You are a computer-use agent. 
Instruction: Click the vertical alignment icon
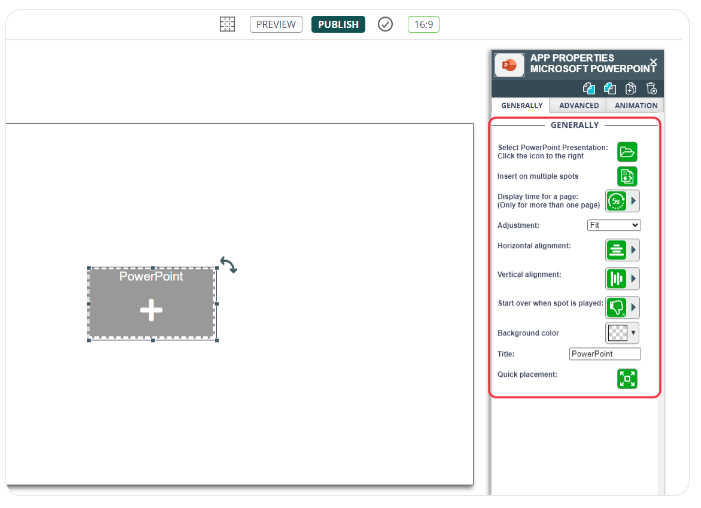617,279
